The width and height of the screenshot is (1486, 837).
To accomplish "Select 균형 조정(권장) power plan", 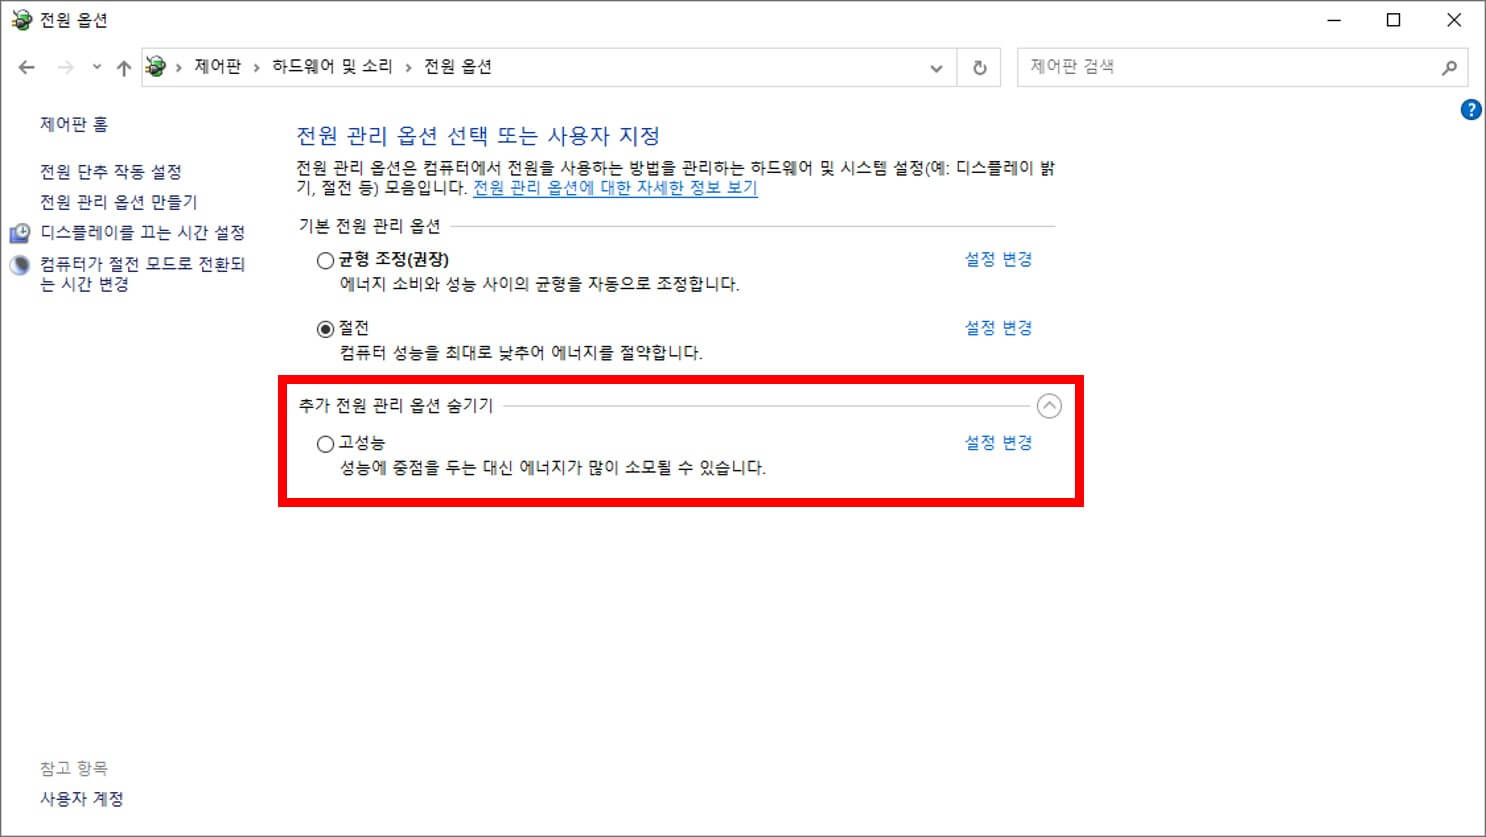I will tap(325, 261).
